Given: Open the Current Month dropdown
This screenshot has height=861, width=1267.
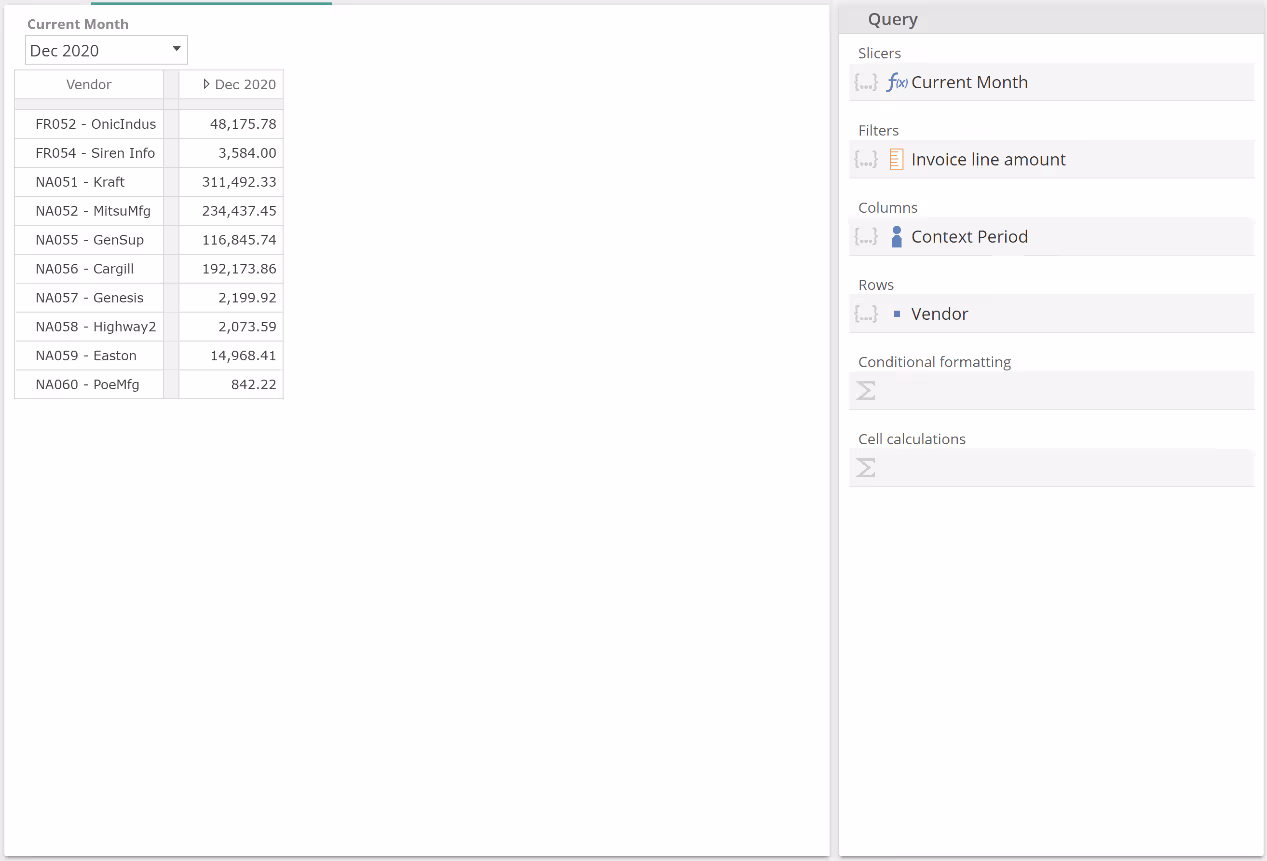Looking at the screenshot, I should (176, 50).
